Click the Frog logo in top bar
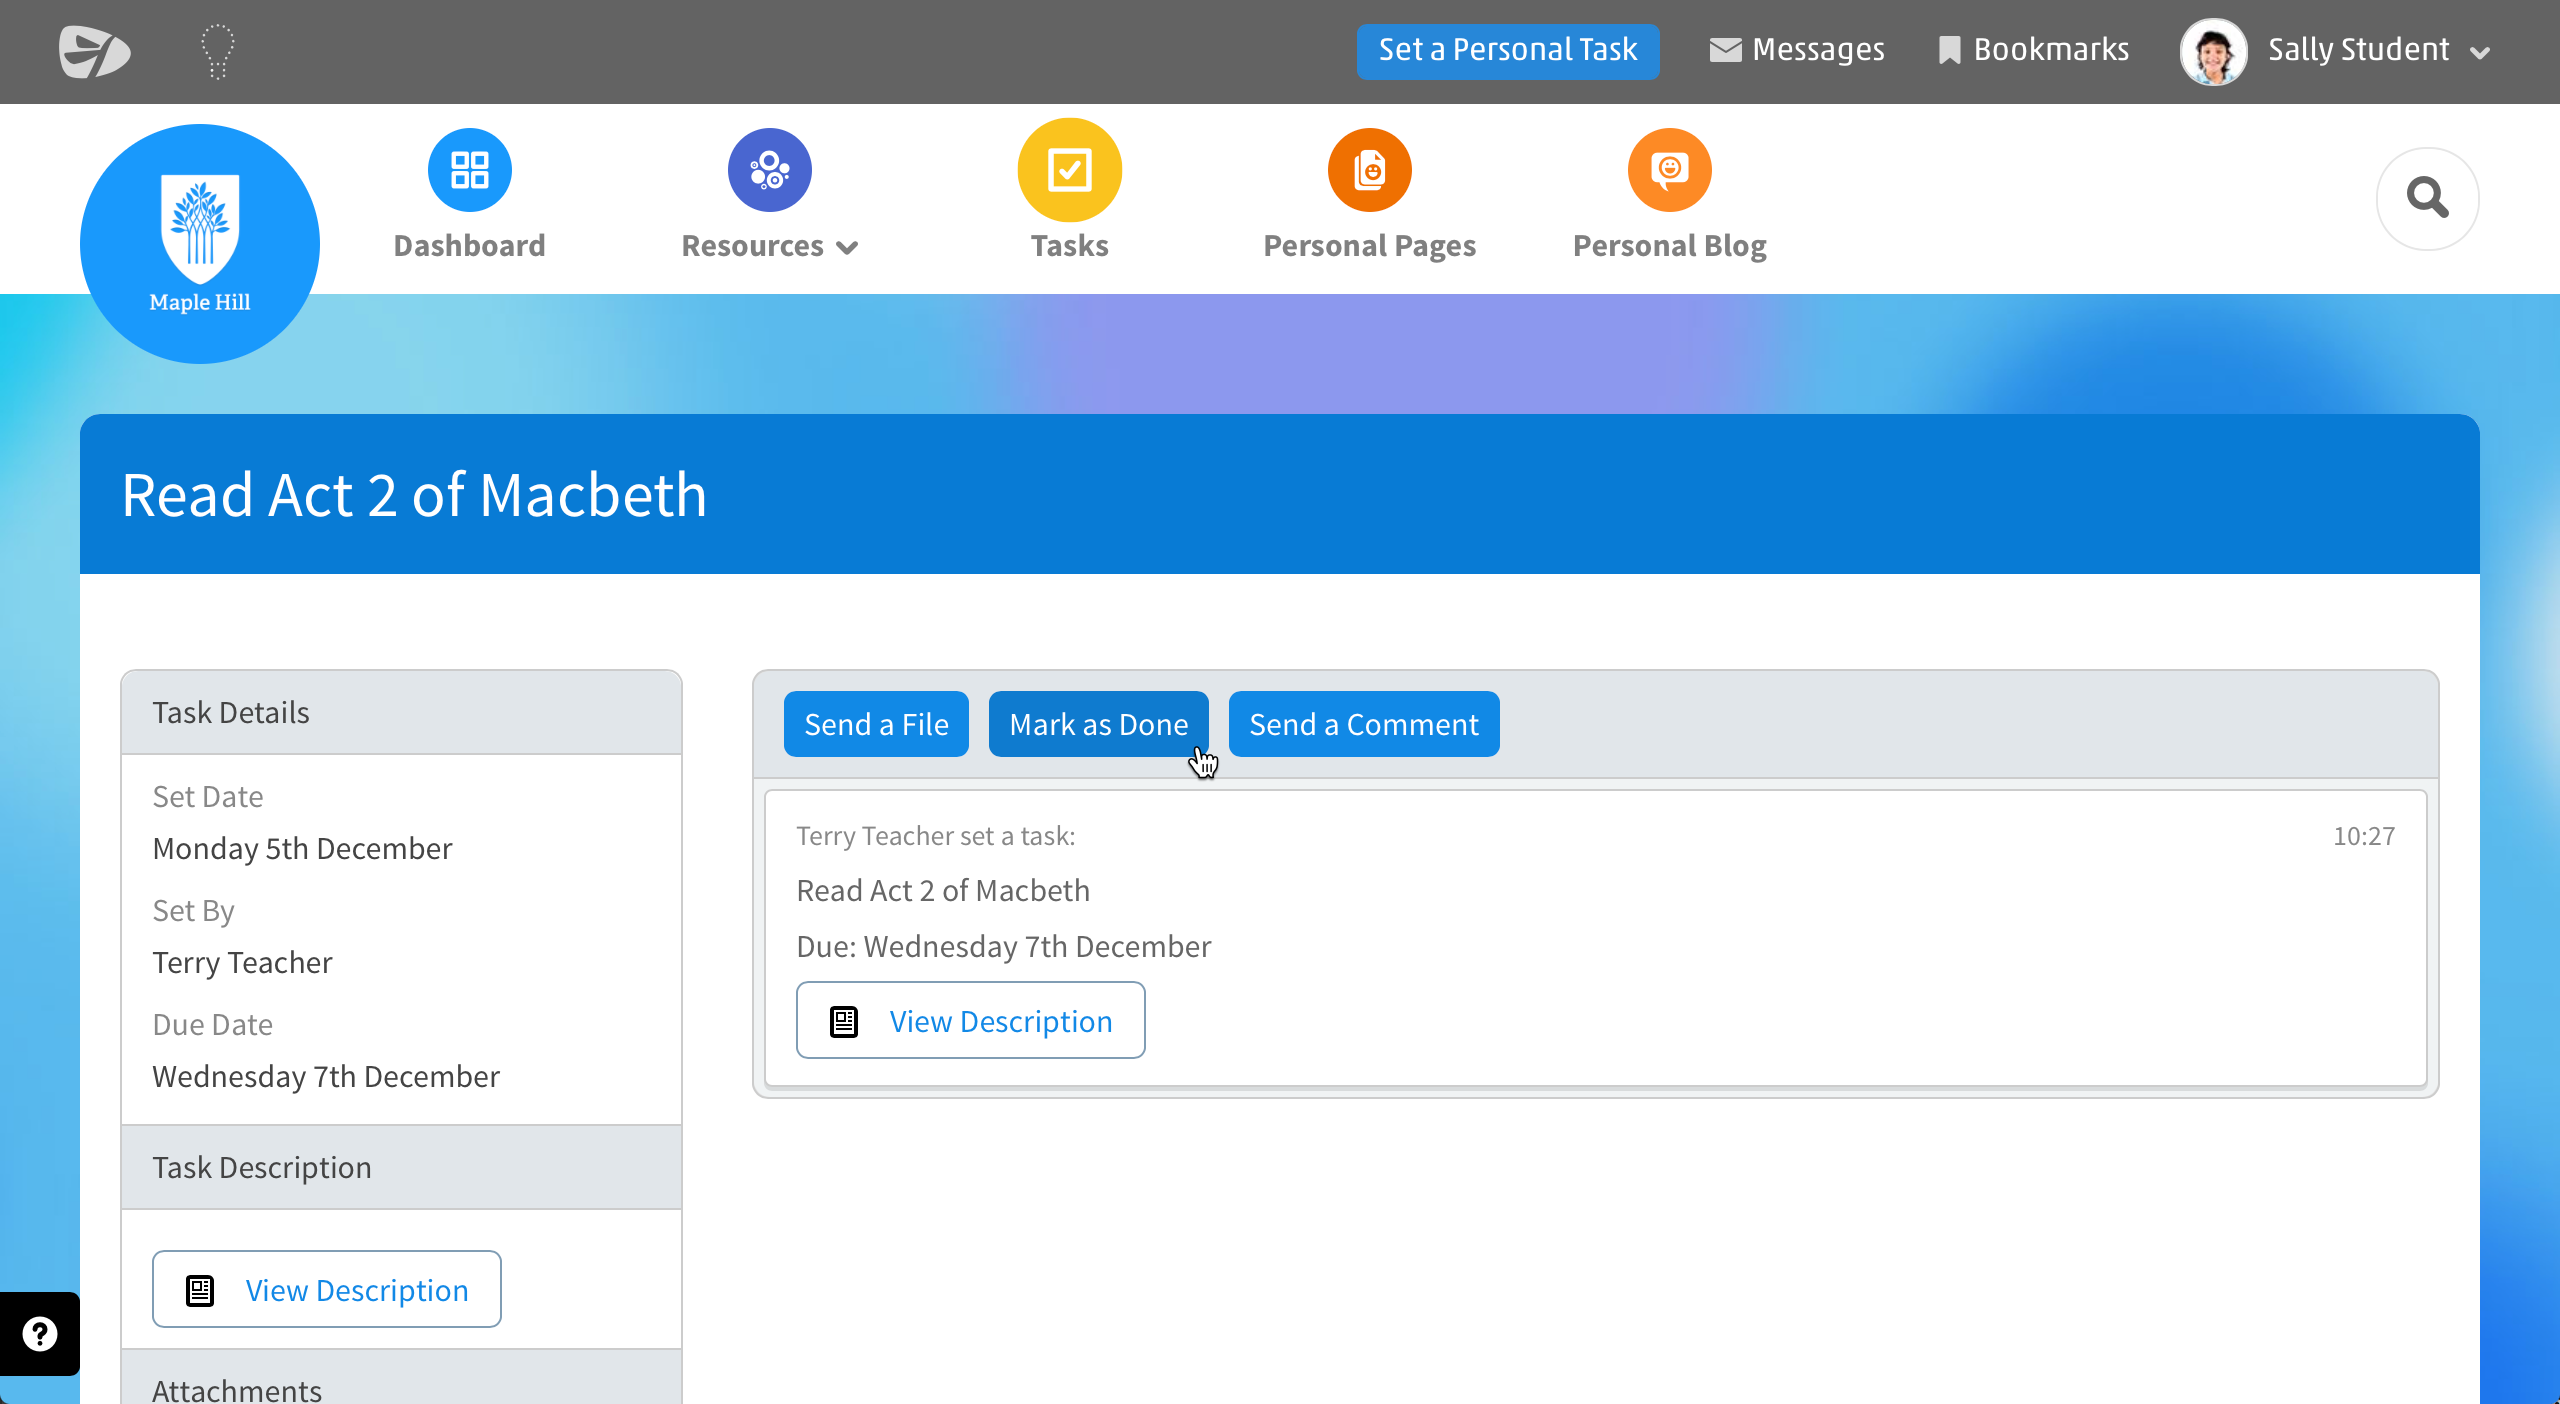The image size is (2560, 1404). coord(94,51)
